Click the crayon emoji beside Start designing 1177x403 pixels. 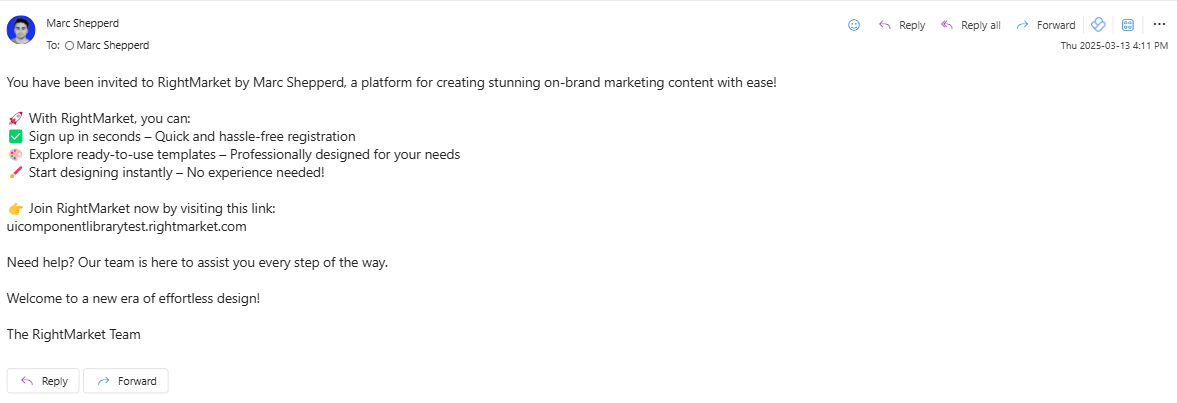pyautogui.click(x=15, y=172)
